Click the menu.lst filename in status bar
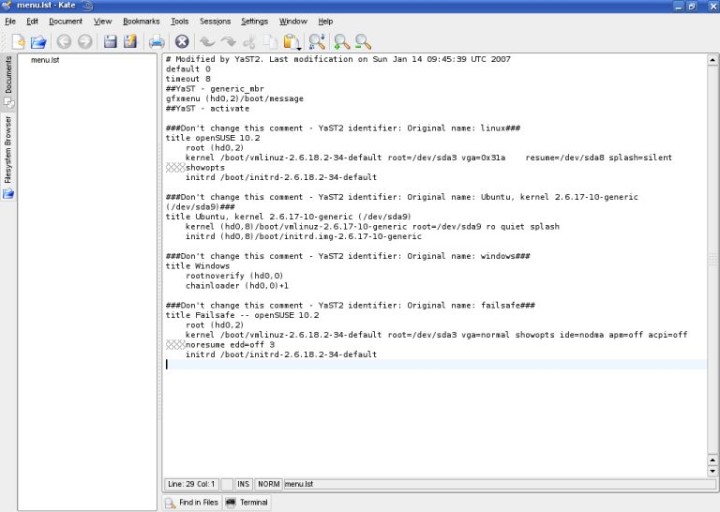 [x=299, y=484]
